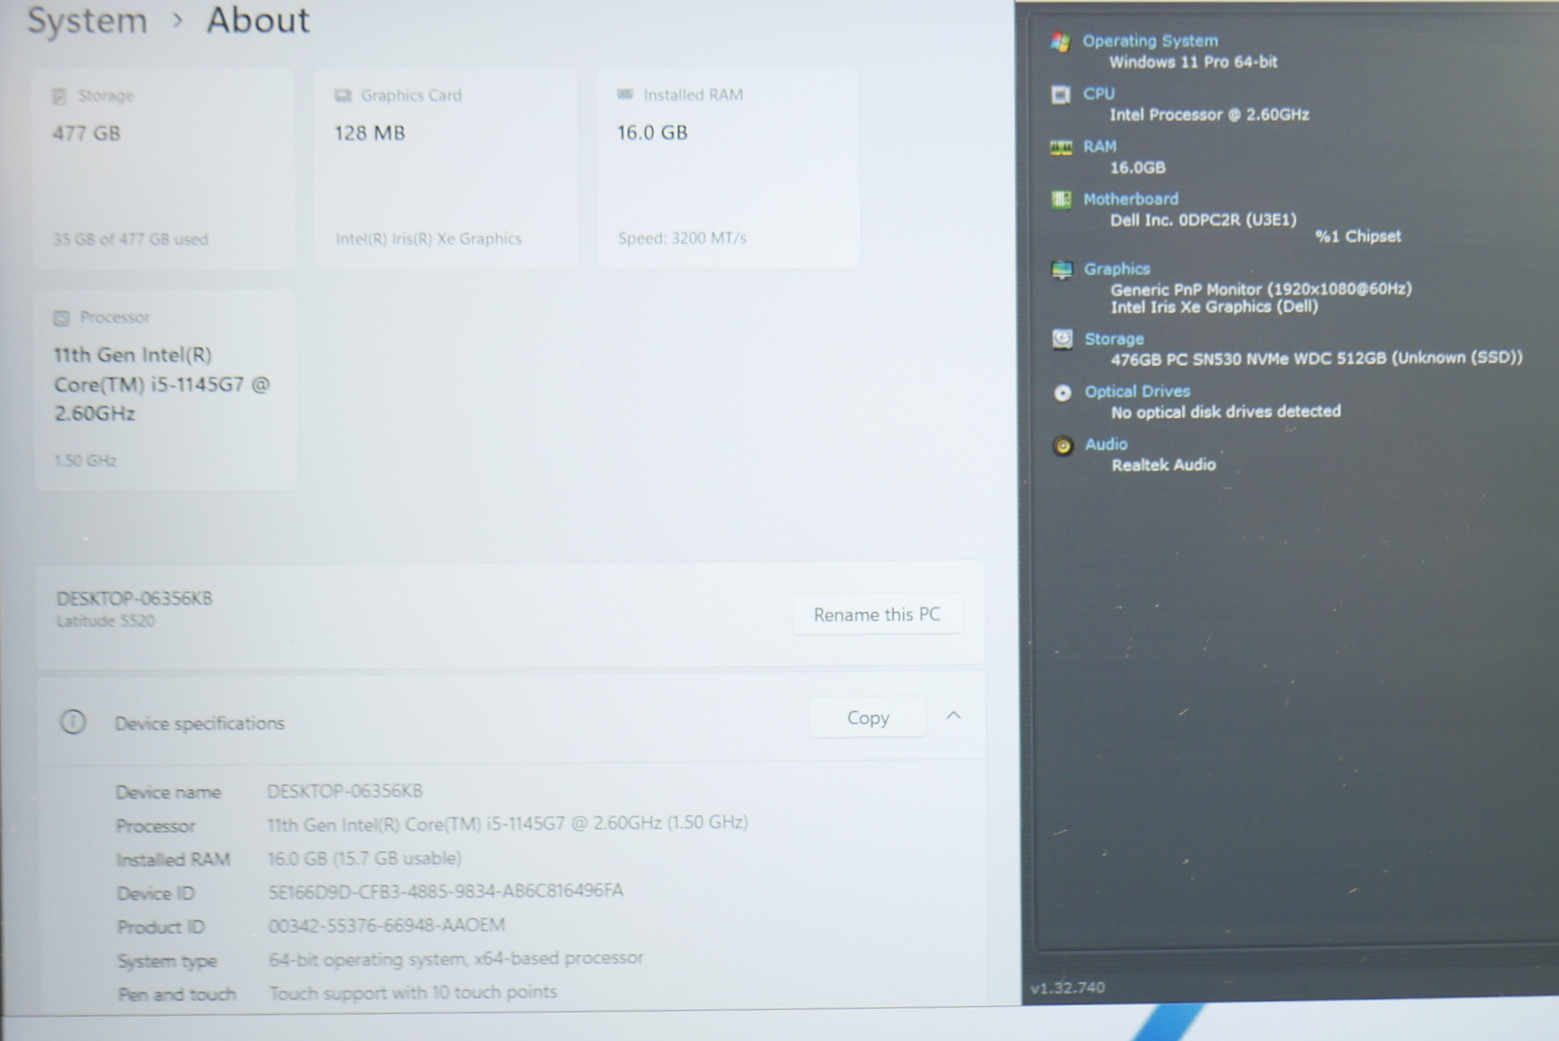Click the CPU chip icon in Speccy
The image size is (1559, 1041).
click(1060, 95)
